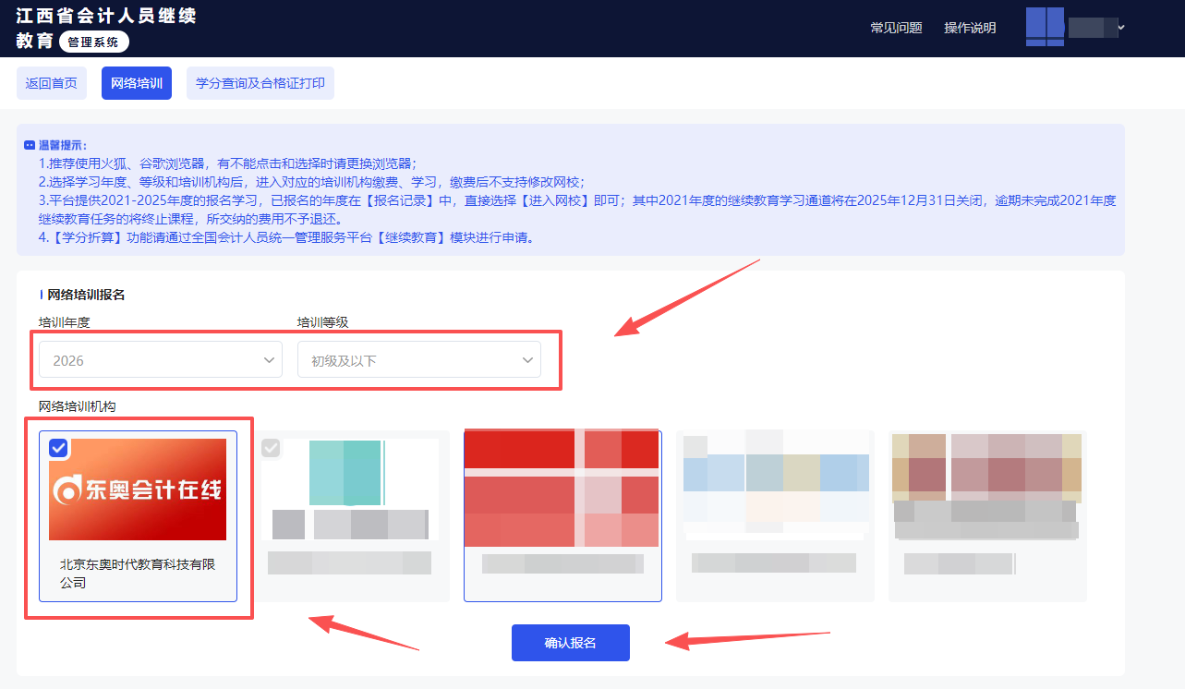Check the second institution card's checkbox
This screenshot has height=689, width=1185.
coord(271,448)
